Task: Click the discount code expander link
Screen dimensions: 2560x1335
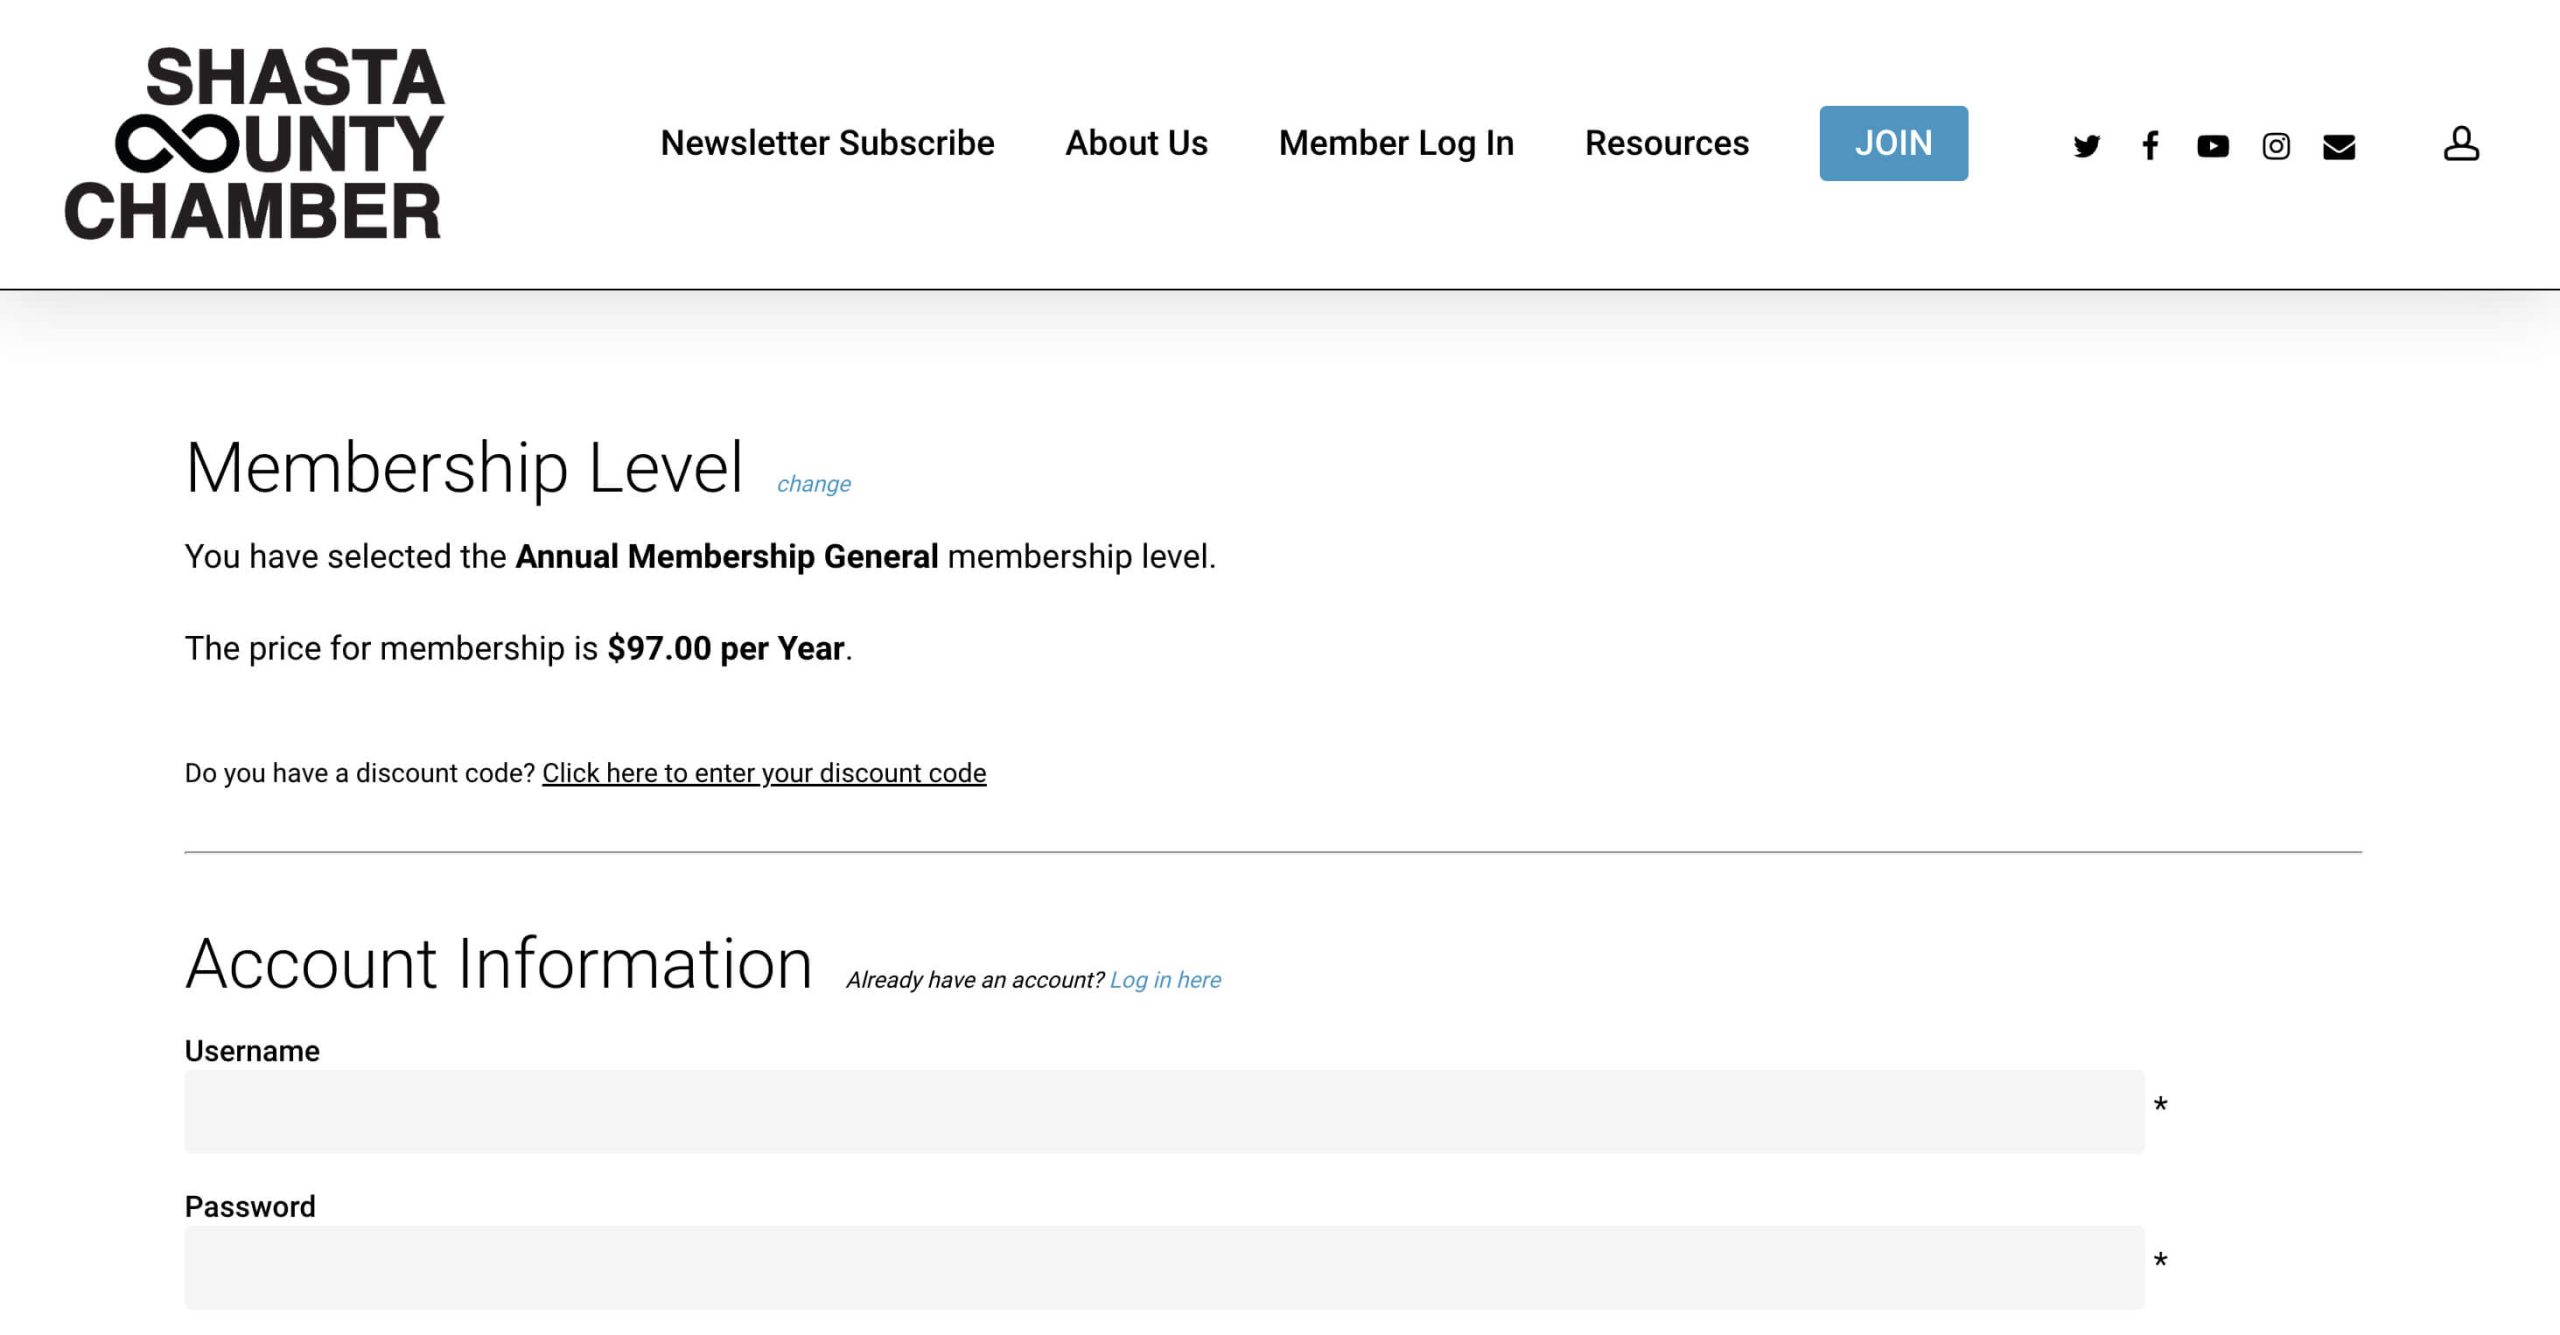Action: coord(764,773)
